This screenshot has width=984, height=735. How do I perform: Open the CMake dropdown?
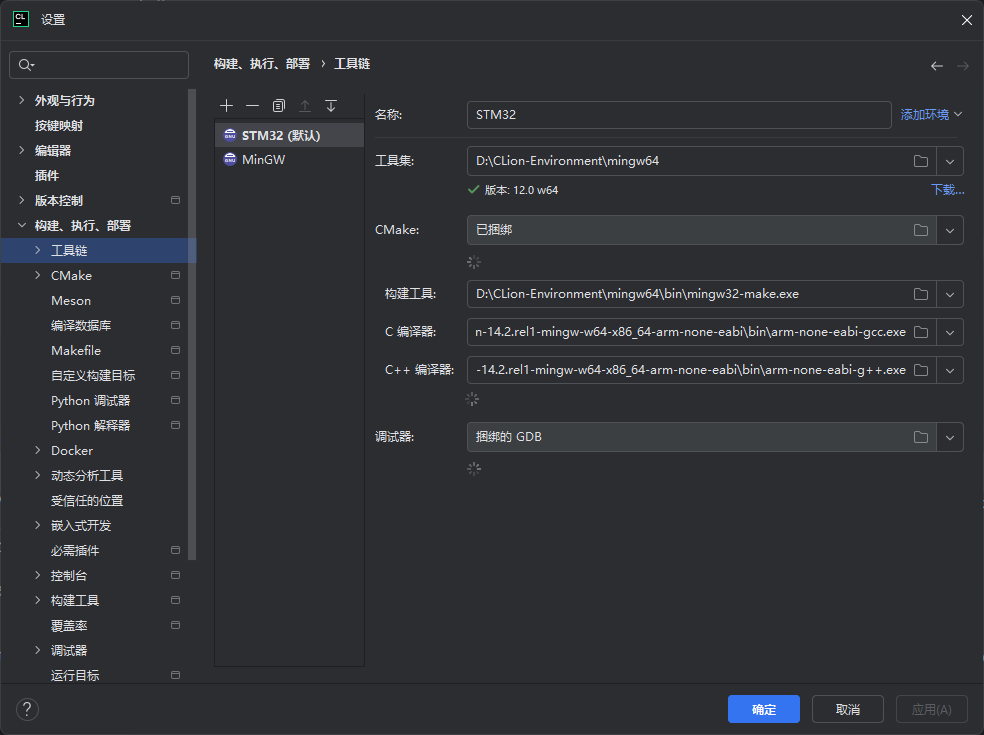pyautogui.click(x=950, y=230)
